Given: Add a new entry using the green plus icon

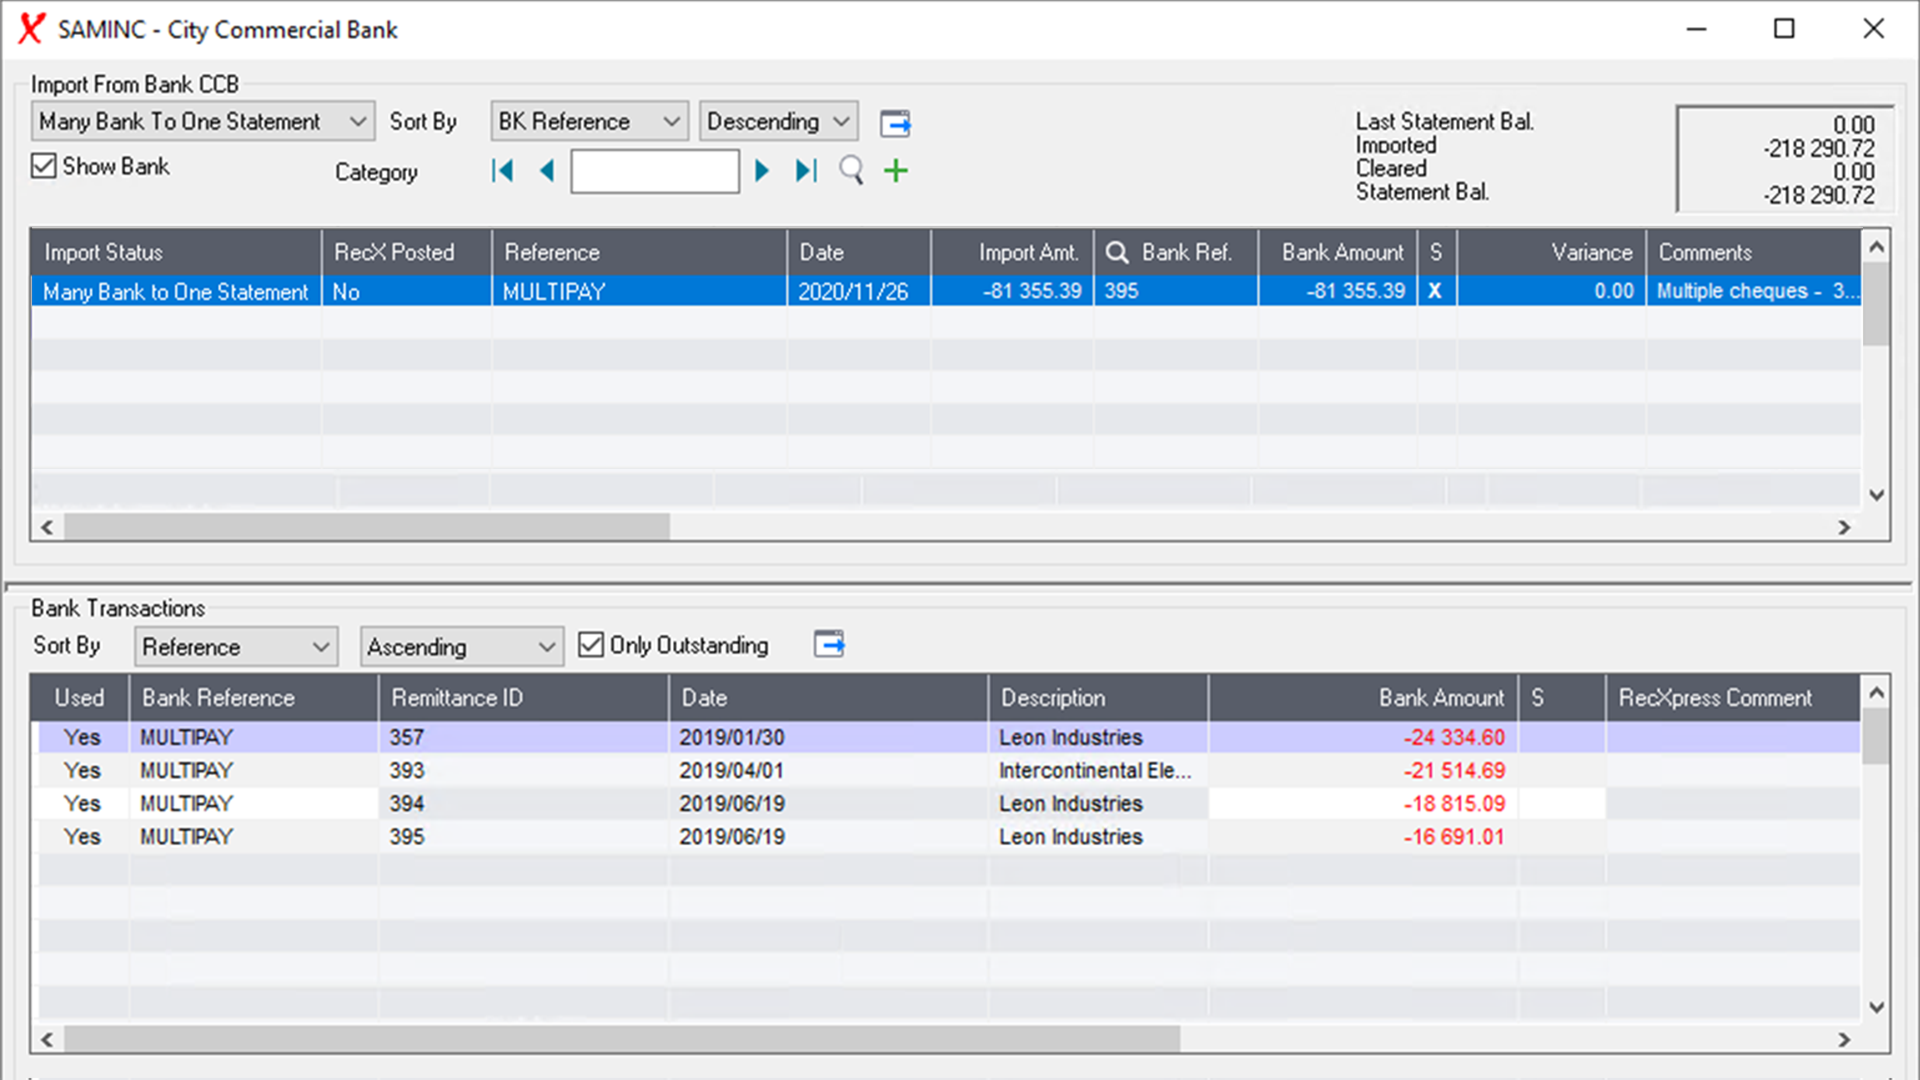Looking at the screenshot, I should (895, 170).
